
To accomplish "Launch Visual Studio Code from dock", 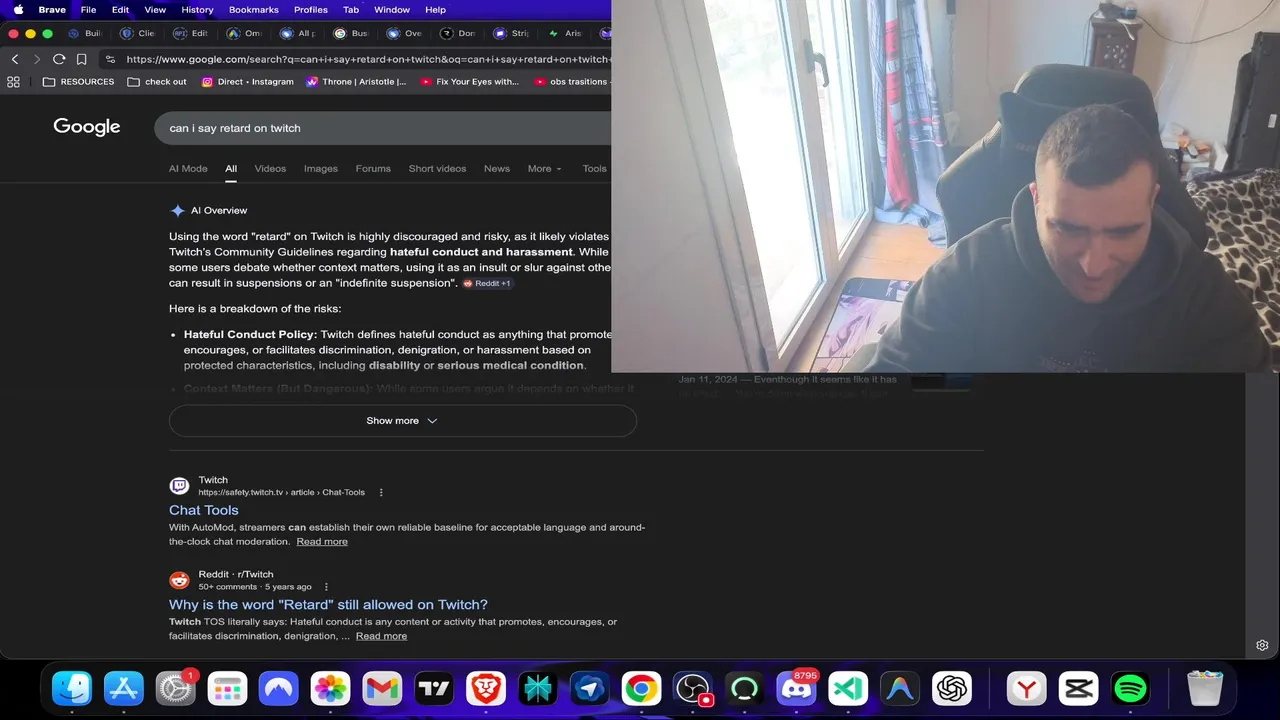I will (848, 688).
